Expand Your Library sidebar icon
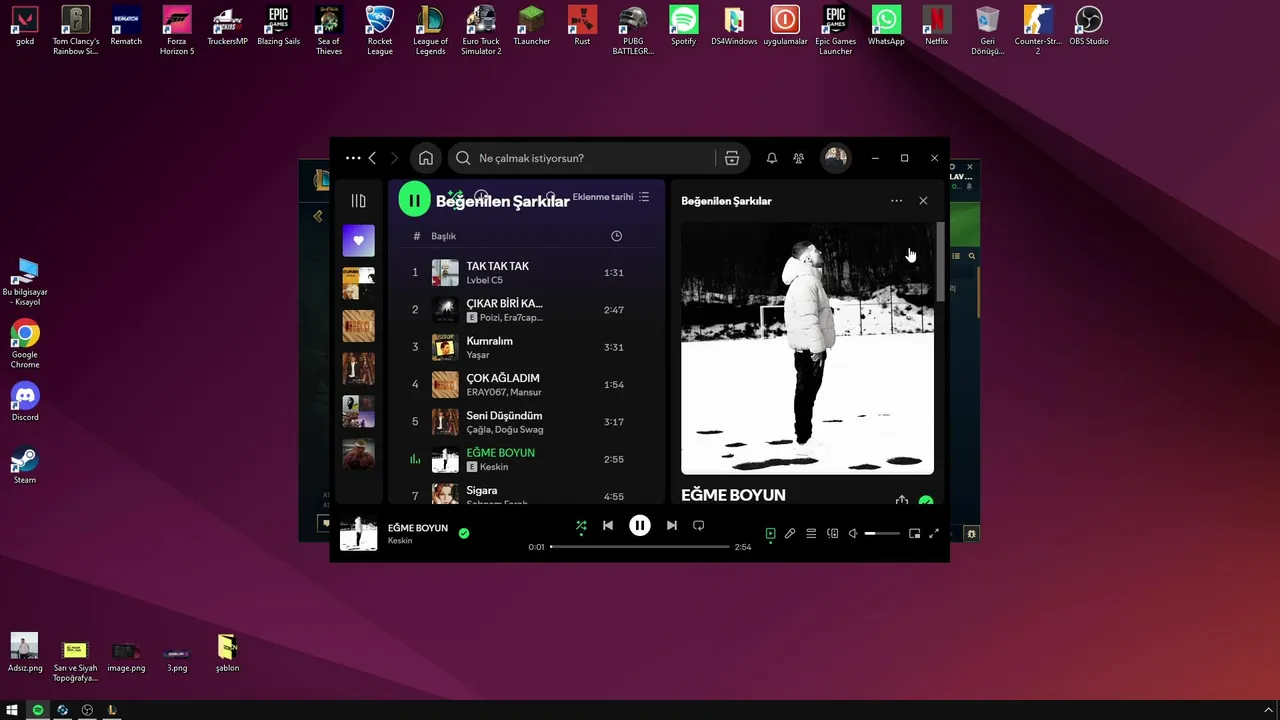Image resolution: width=1280 pixels, height=720 pixels. pyautogui.click(x=358, y=201)
